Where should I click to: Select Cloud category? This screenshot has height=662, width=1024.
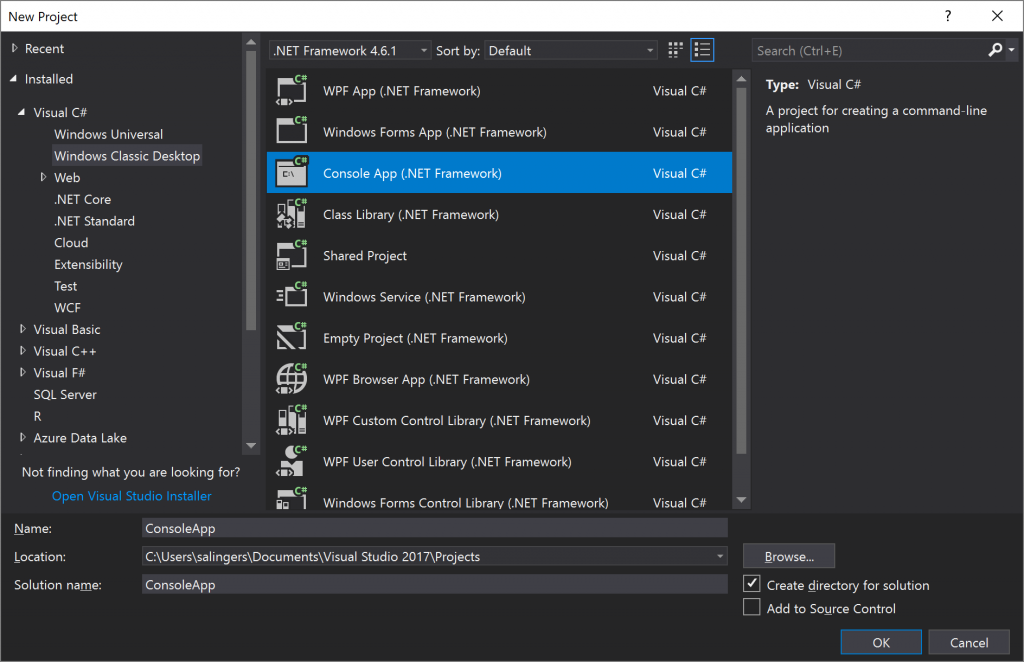click(x=71, y=242)
